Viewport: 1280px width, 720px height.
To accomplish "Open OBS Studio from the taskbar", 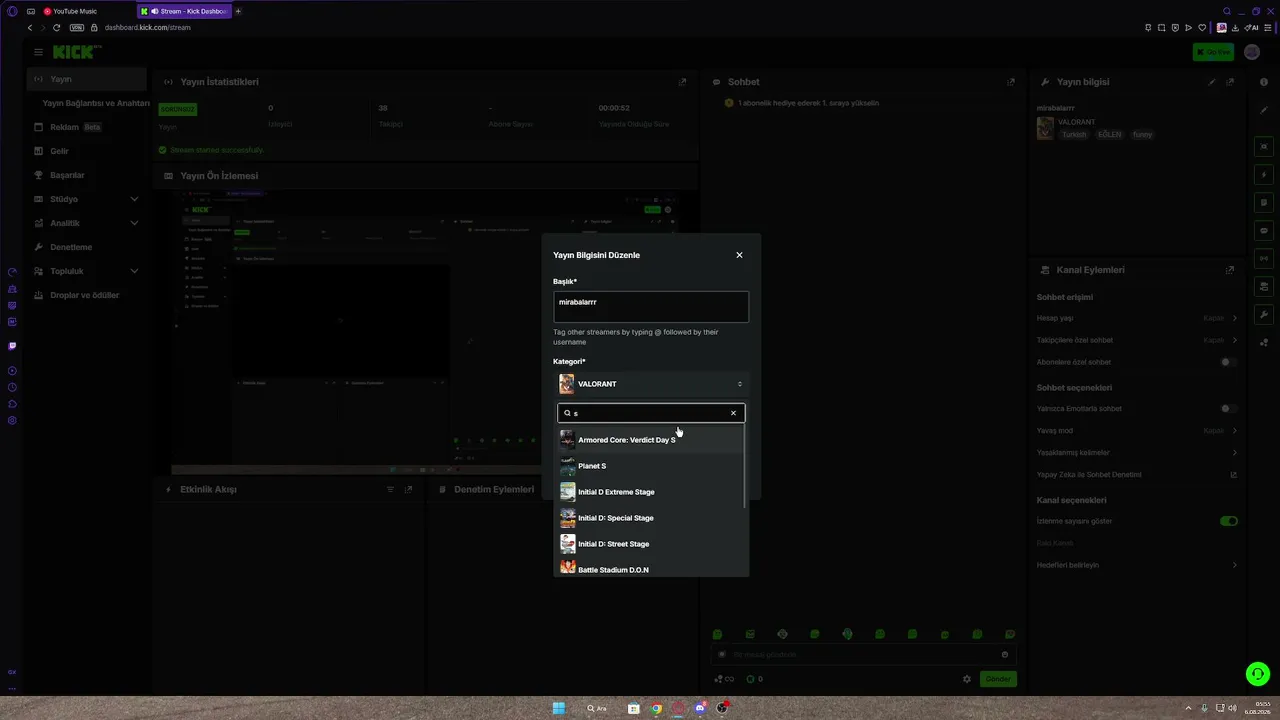I will tap(722, 708).
